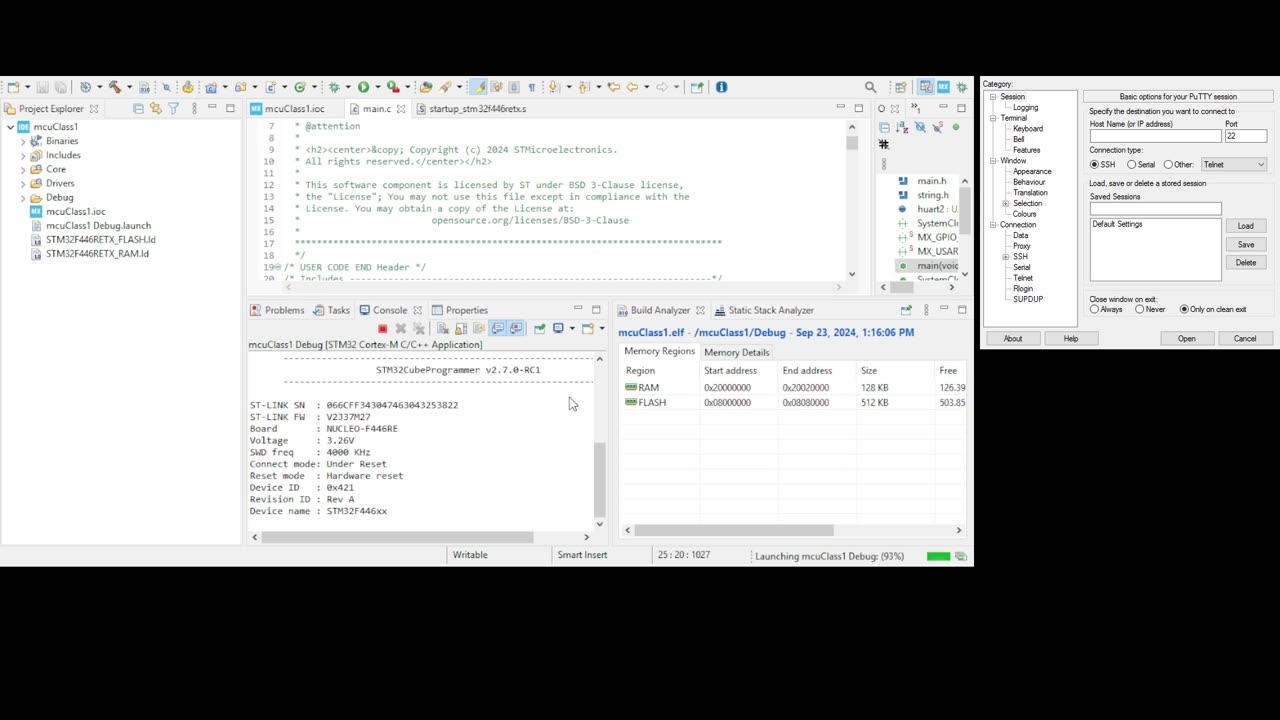Open the mcuClass1.ioc editor tab

[288, 108]
